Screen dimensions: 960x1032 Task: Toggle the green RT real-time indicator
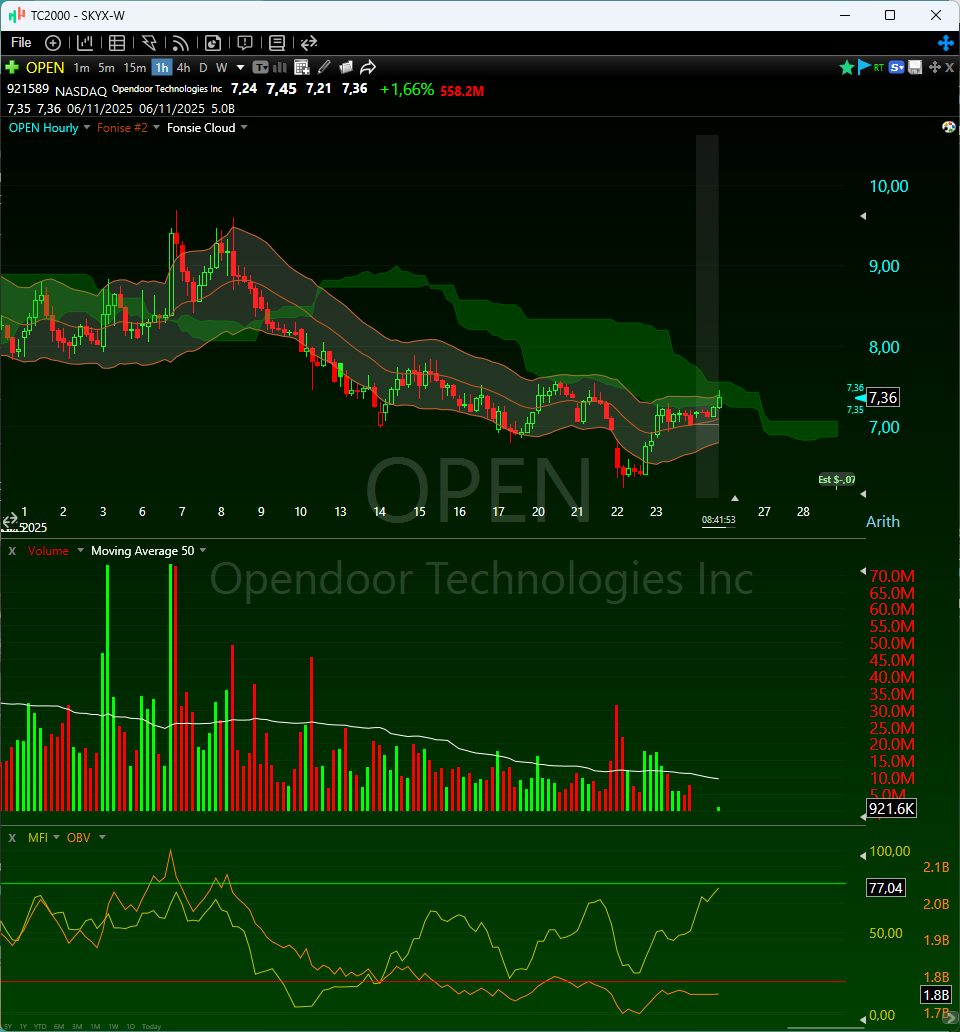(x=878, y=67)
